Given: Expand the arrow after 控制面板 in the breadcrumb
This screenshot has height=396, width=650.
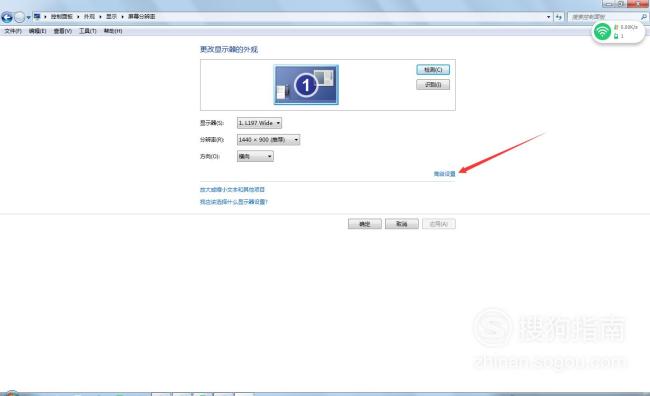Looking at the screenshot, I should click(x=78, y=17).
